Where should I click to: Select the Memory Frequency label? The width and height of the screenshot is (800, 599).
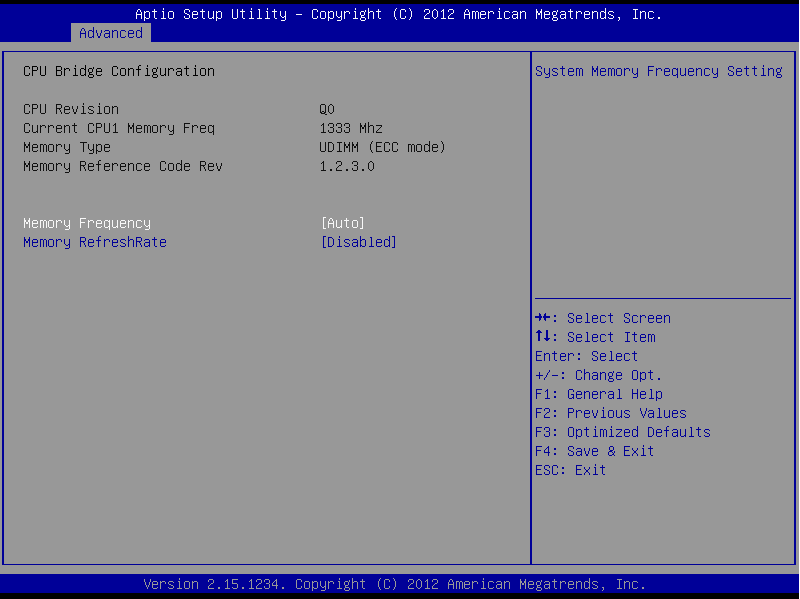pyautogui.click(x=87, y=223)
